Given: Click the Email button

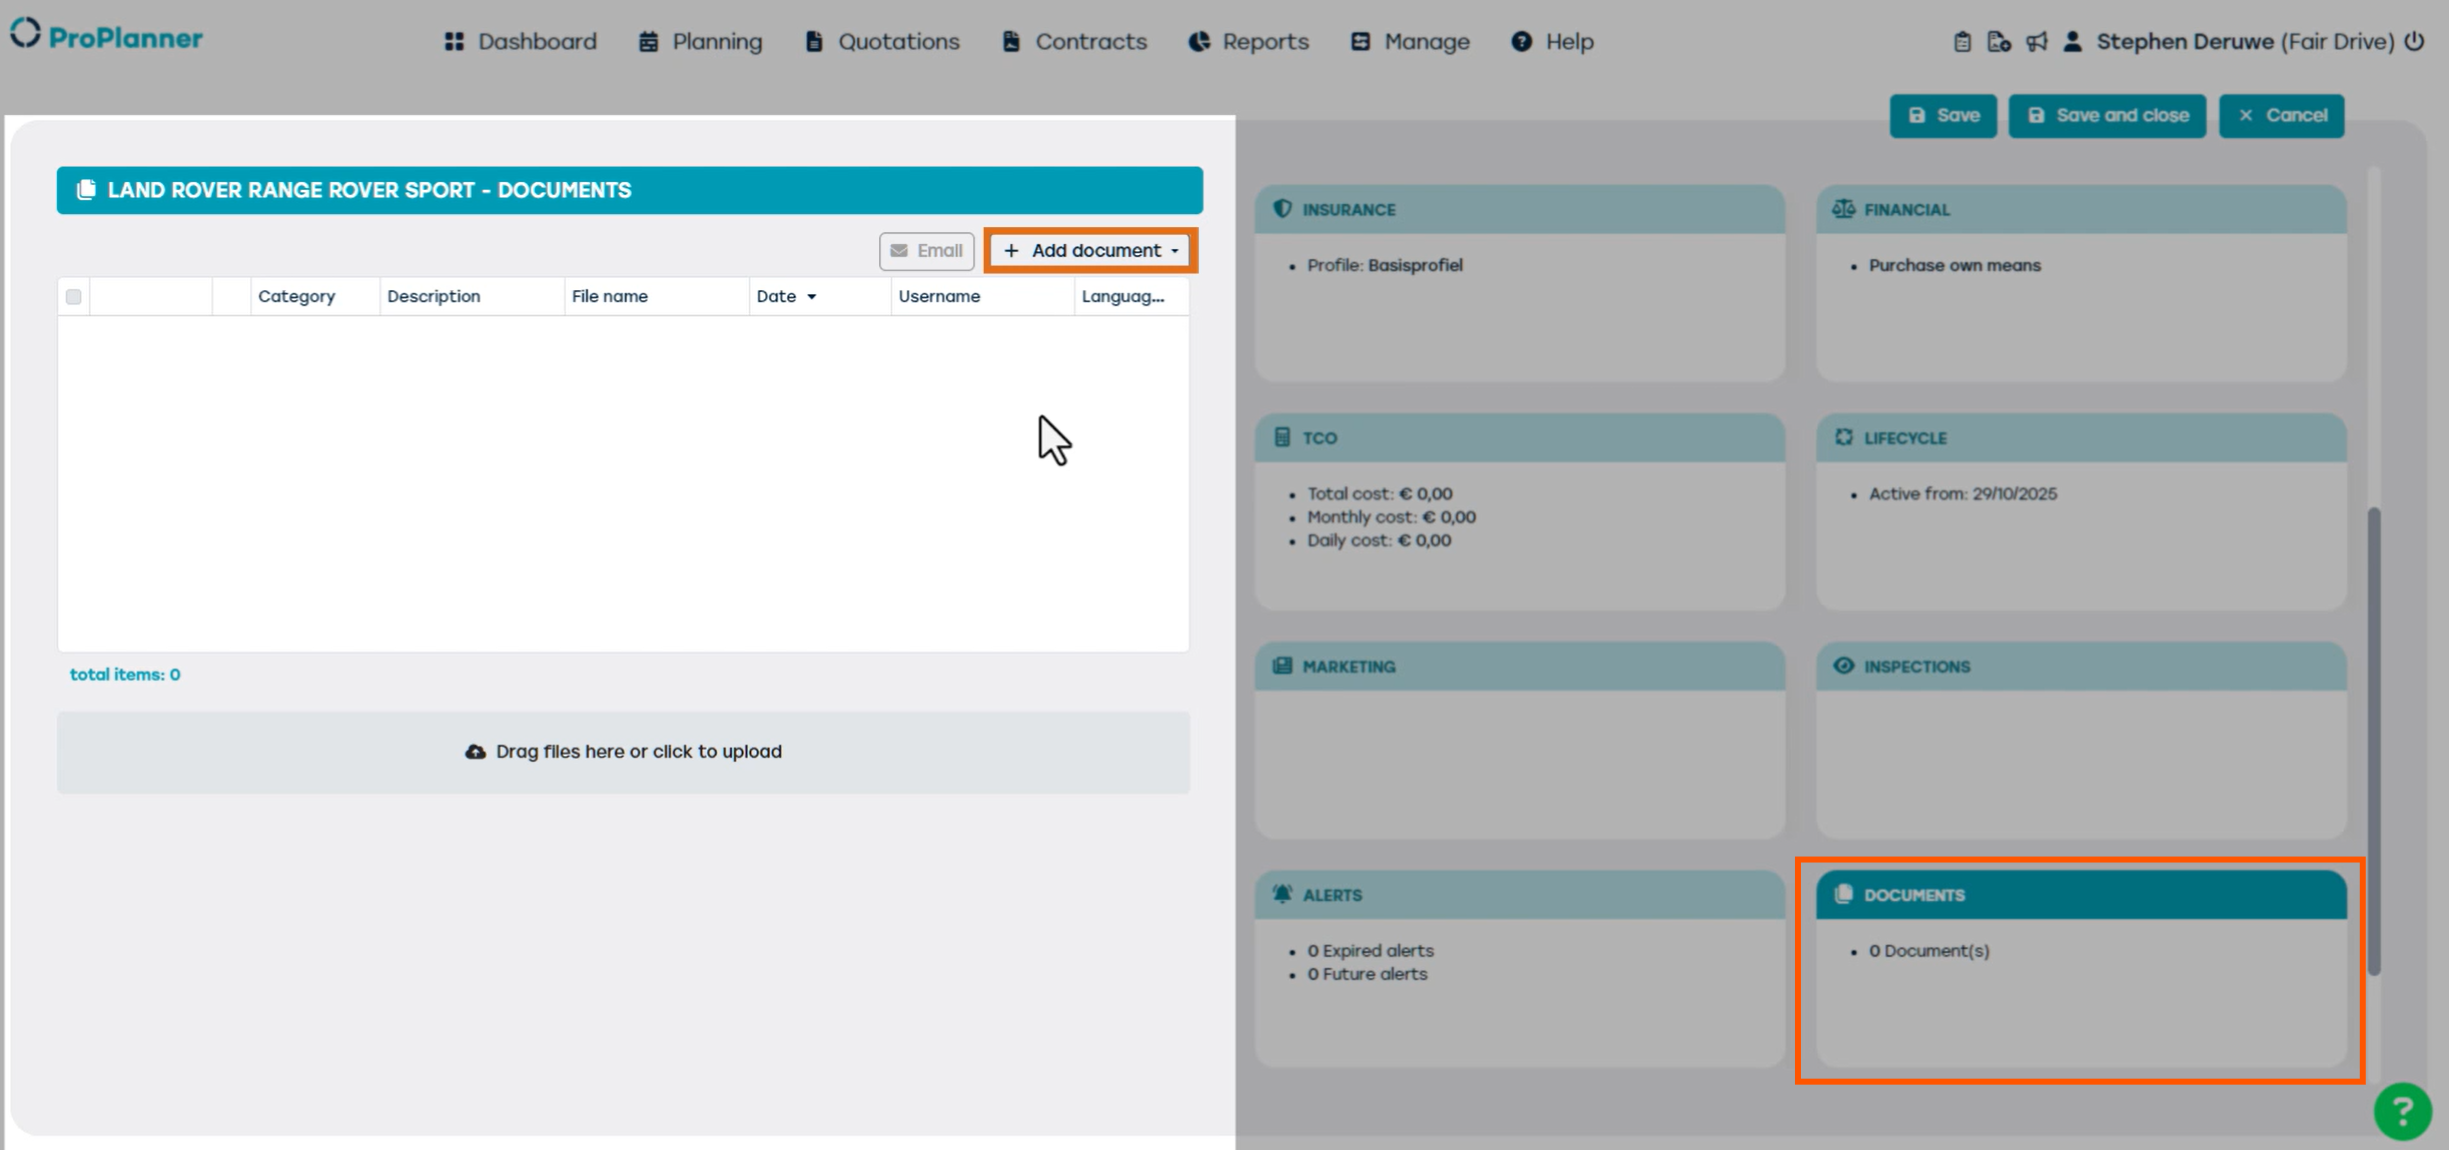Looking at the screenshot, I should [926, 250].
